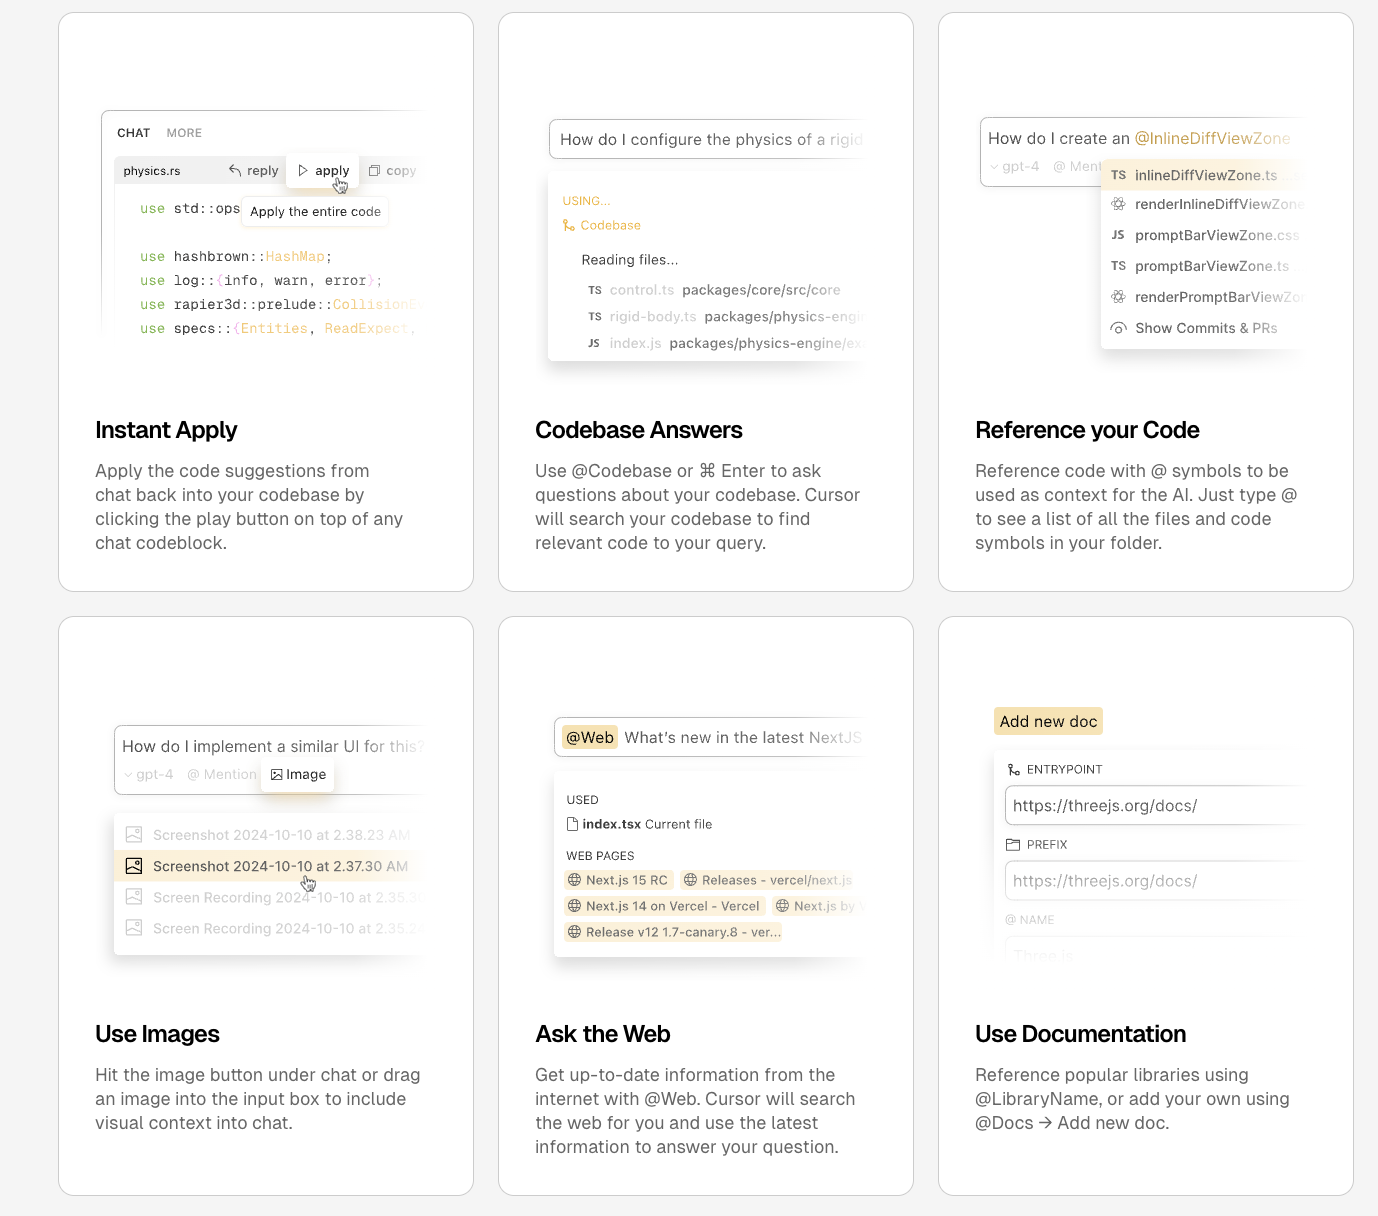This screenshot has width=1378, height=1216.
Task: Open the MORE tab
Action: [184, 132]
